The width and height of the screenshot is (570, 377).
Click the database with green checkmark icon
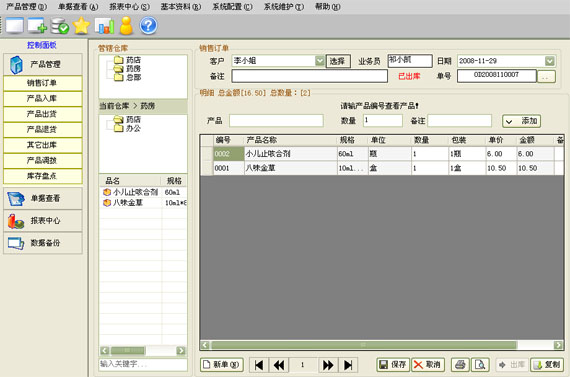click(60, 26)
